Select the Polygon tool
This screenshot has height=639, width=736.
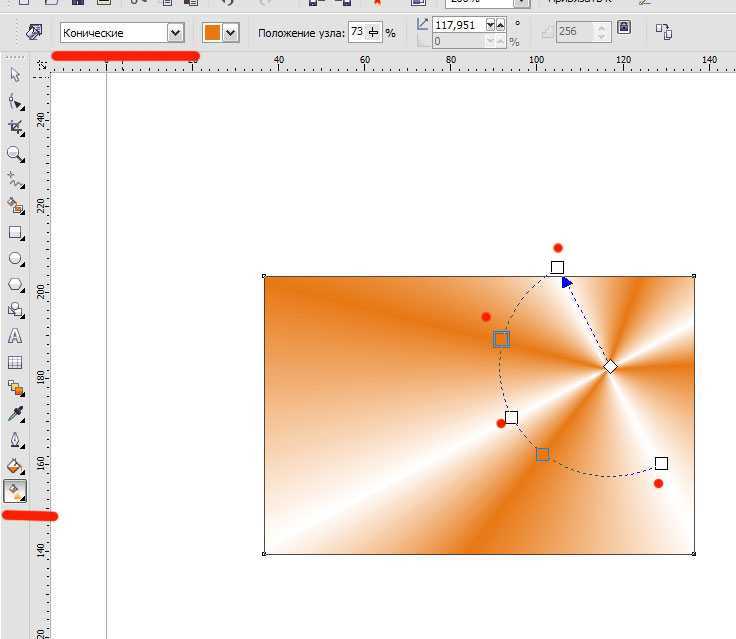point(16,285)
